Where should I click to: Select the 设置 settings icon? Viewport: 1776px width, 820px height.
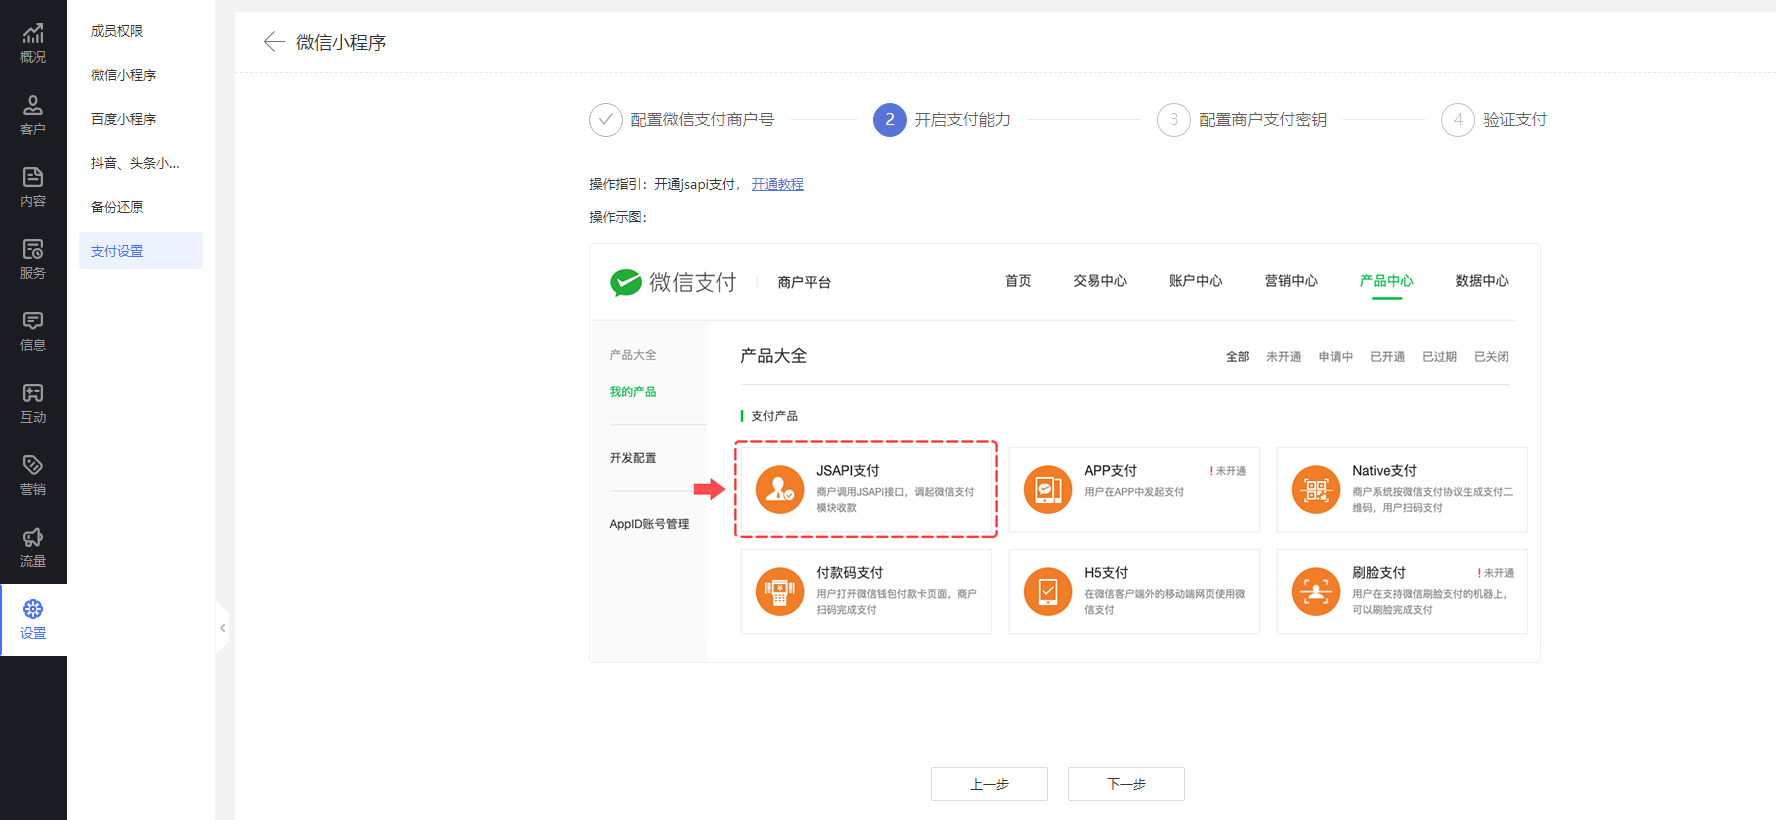33,620
